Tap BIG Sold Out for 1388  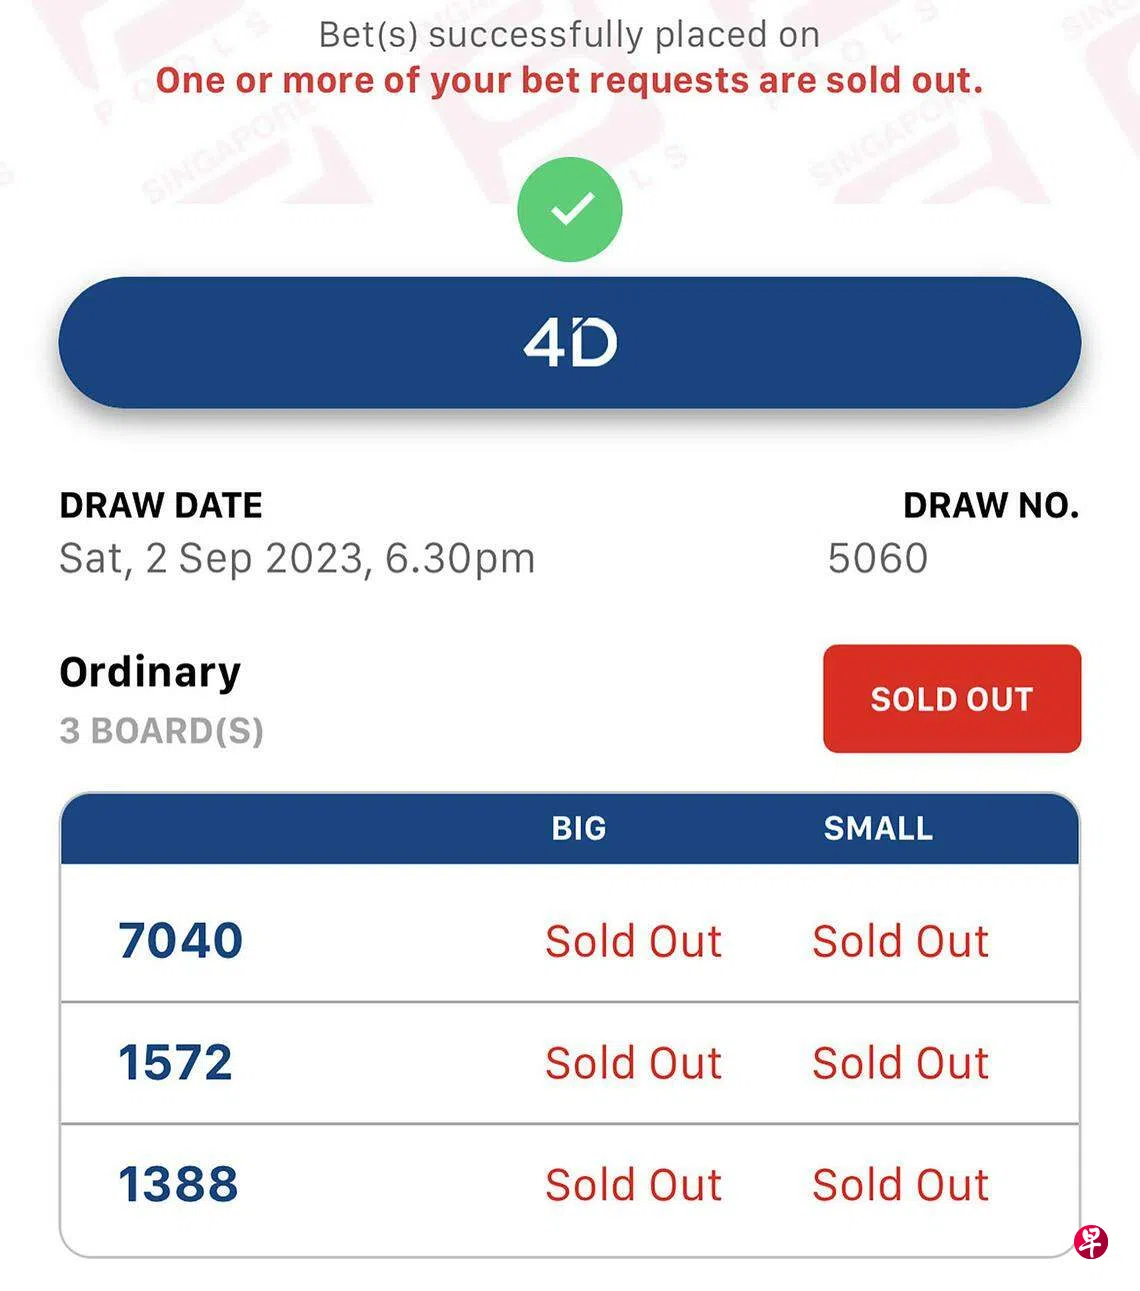tap(633, 1185)
